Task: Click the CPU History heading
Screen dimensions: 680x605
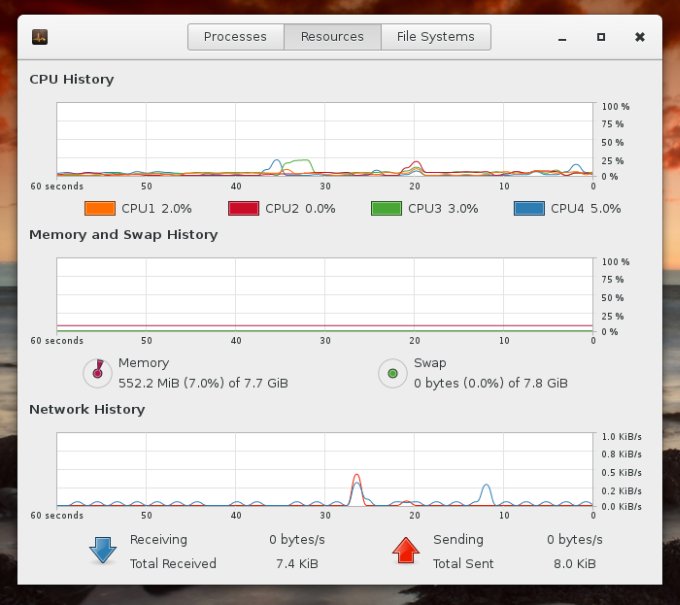Action: coord(72,79)
